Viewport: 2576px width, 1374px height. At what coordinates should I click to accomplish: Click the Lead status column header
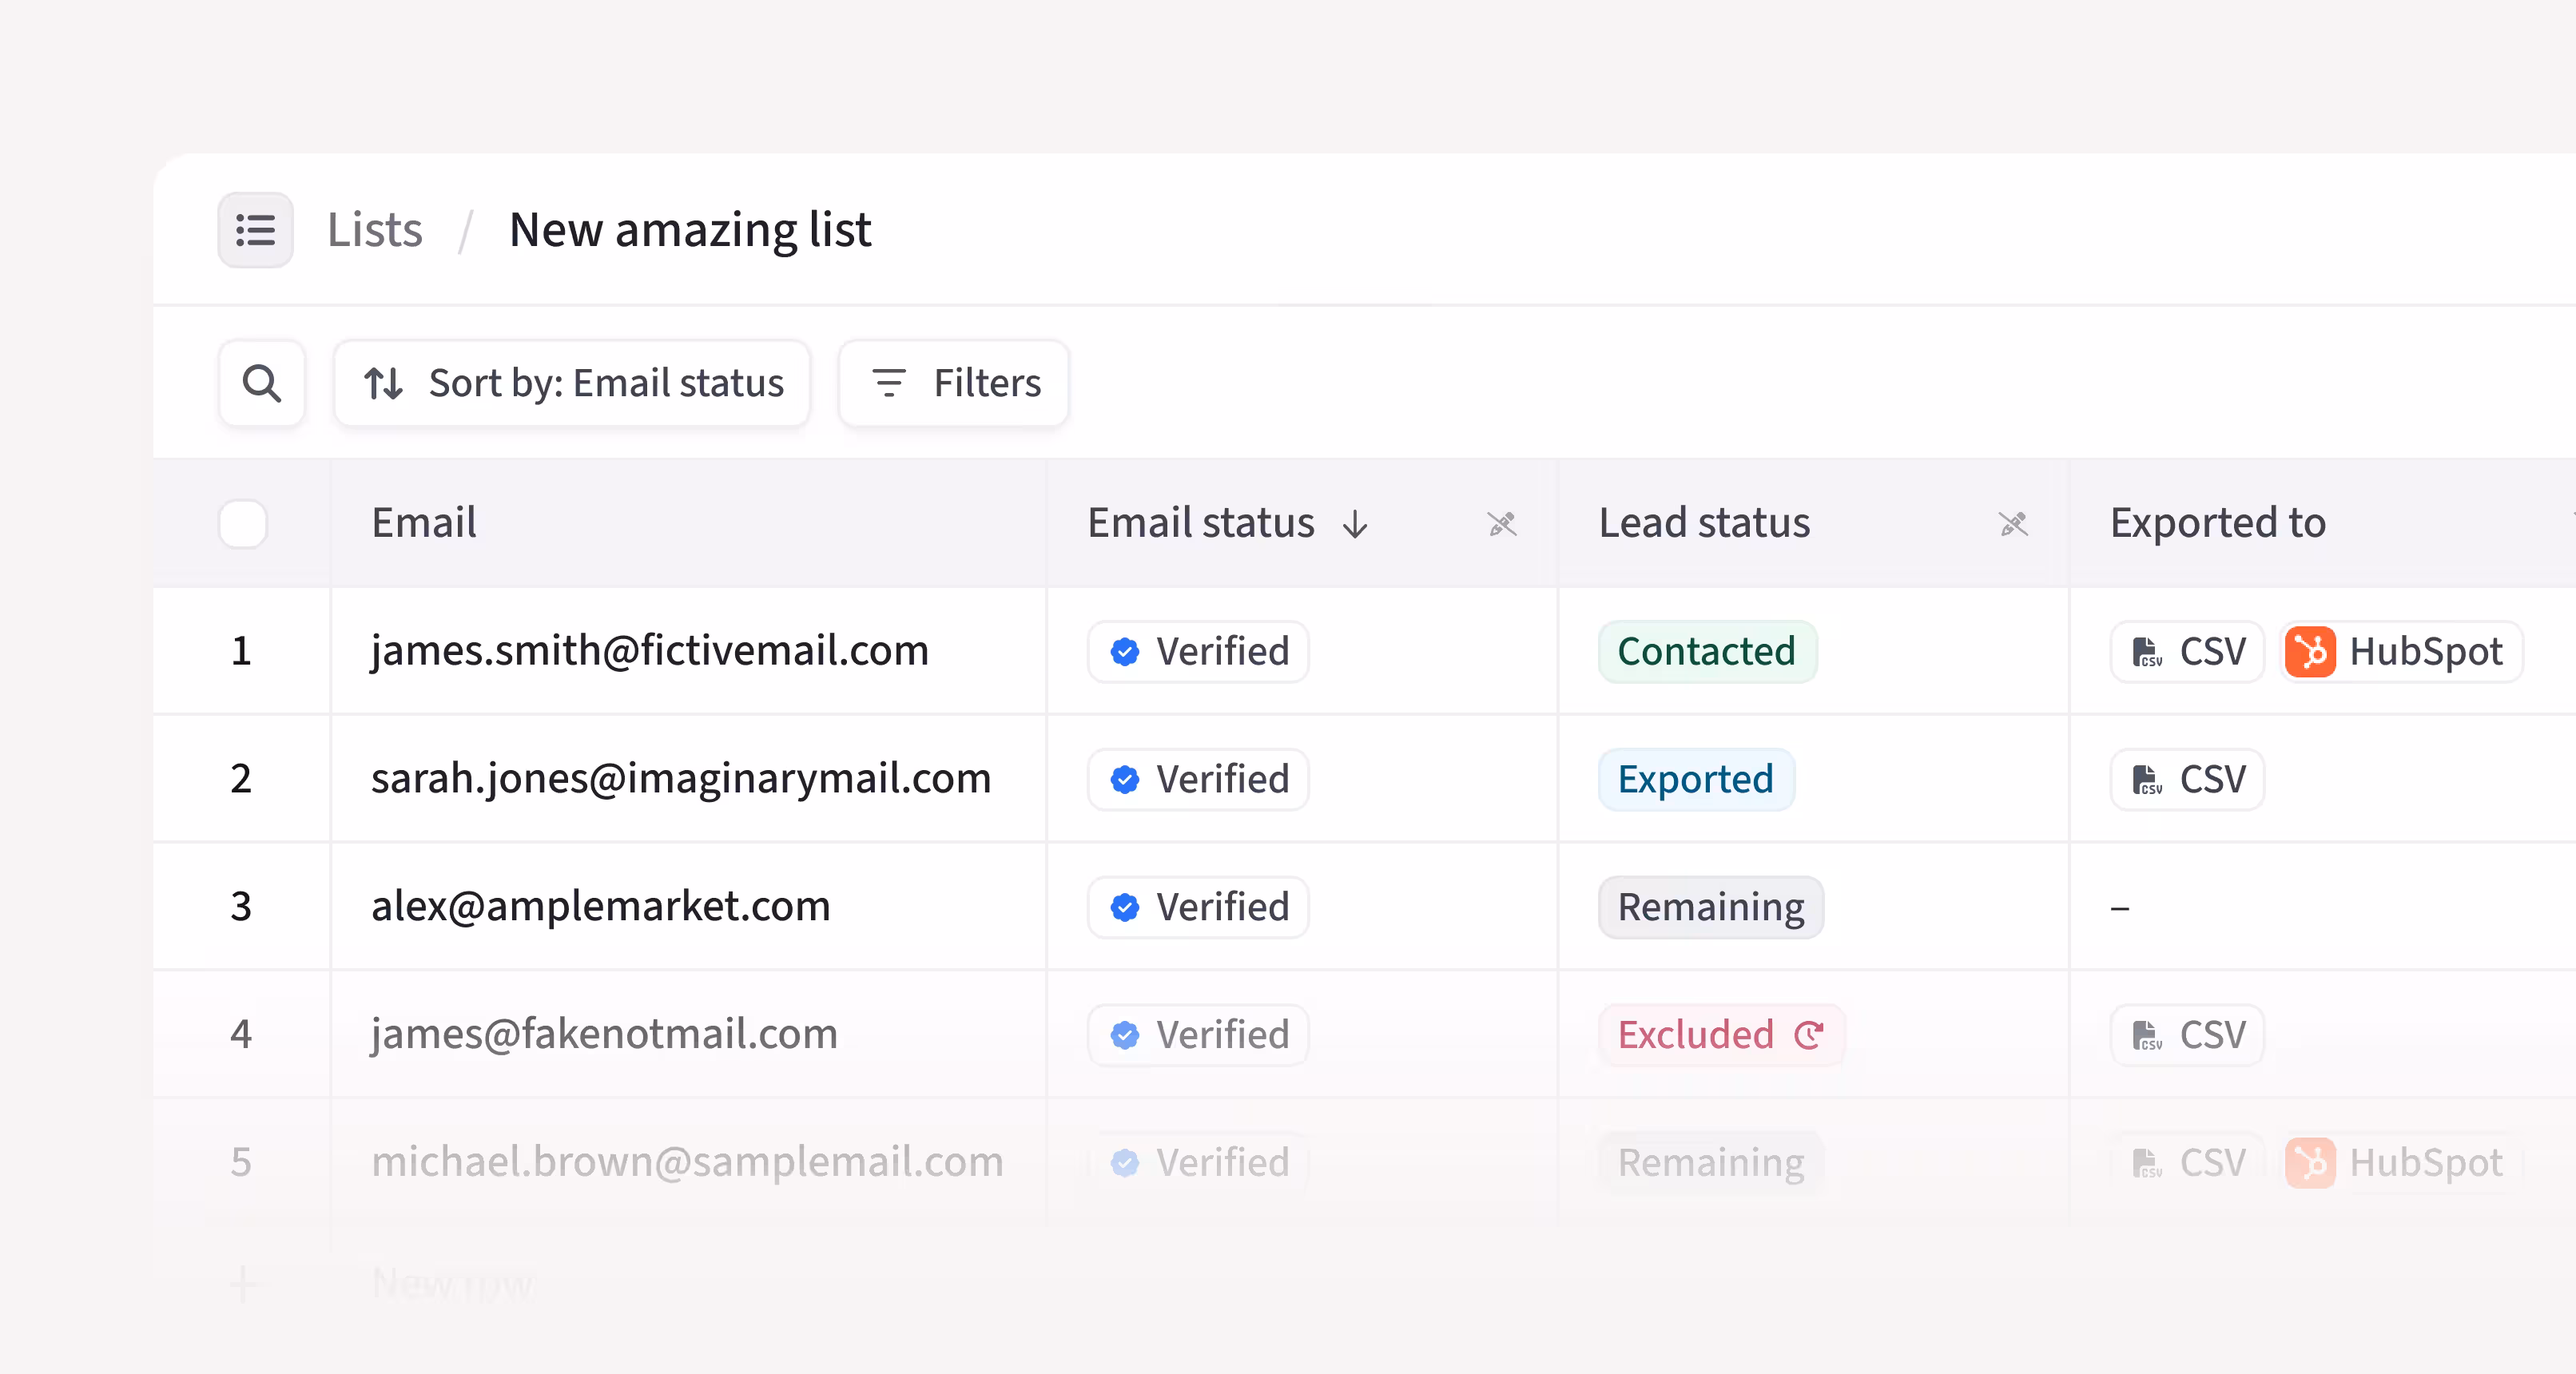pyautogui.click(x=1704, y=523)
